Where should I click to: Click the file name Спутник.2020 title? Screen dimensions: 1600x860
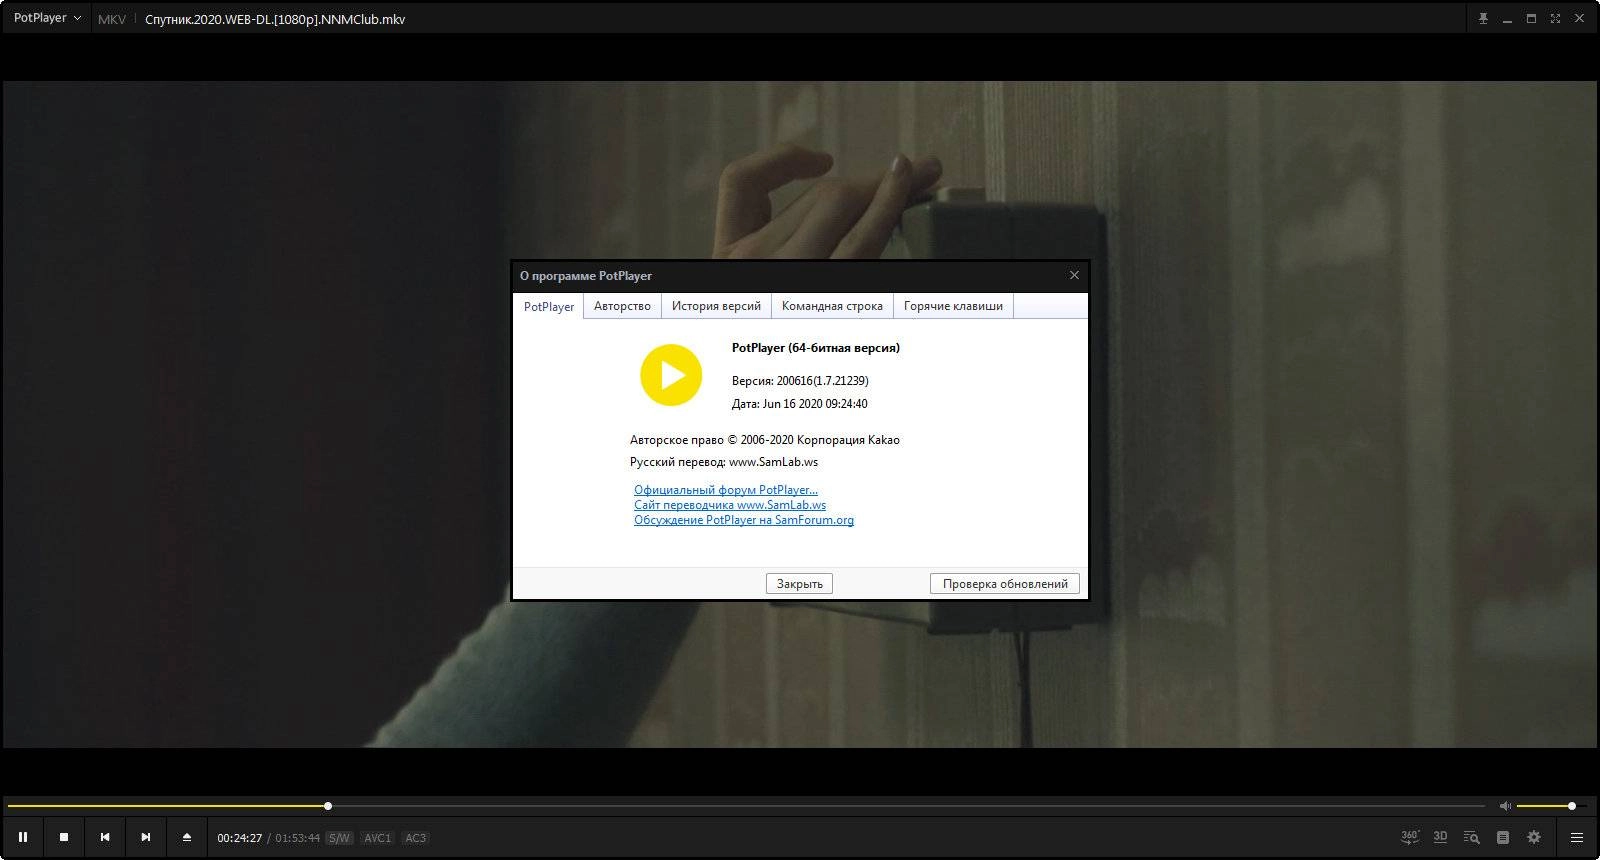point(275,19)
